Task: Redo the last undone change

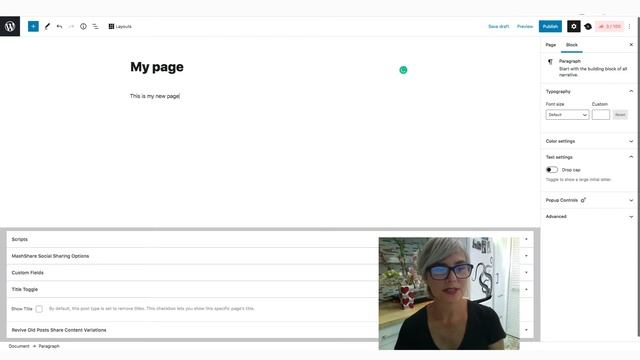Action: click(71, 27)
